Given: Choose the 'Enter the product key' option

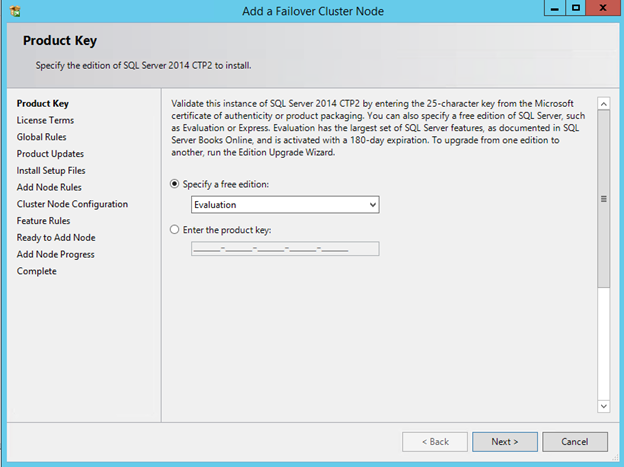Looking at the screenshot, I should (x=176, y=229).
